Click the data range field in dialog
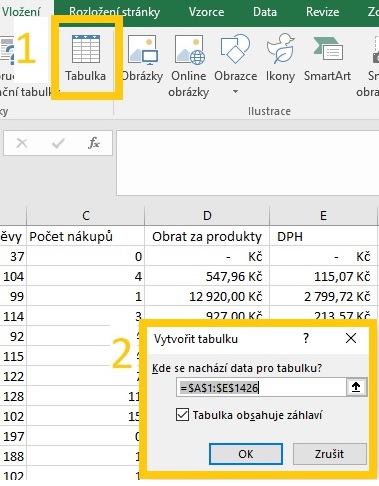The height and width of the screenshot is (486, 379). click(261, 387)
